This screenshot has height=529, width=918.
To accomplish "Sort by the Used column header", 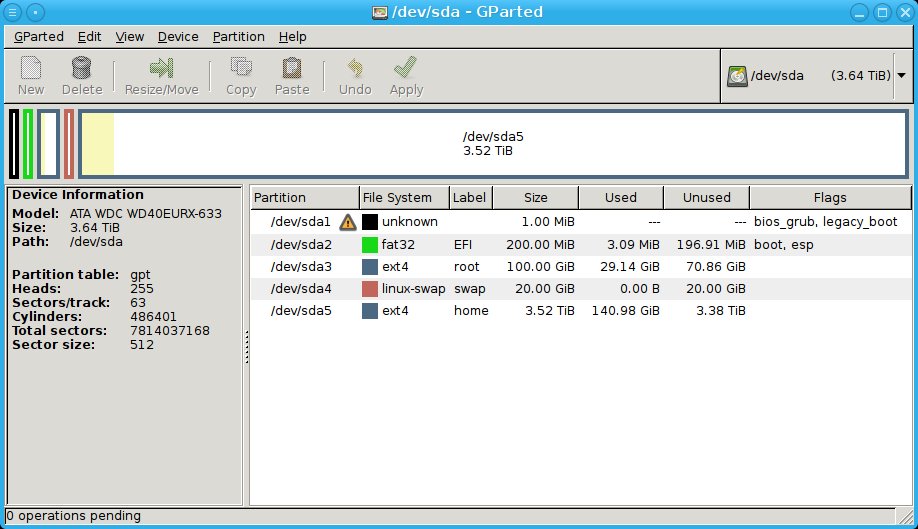I will point(621,198).
